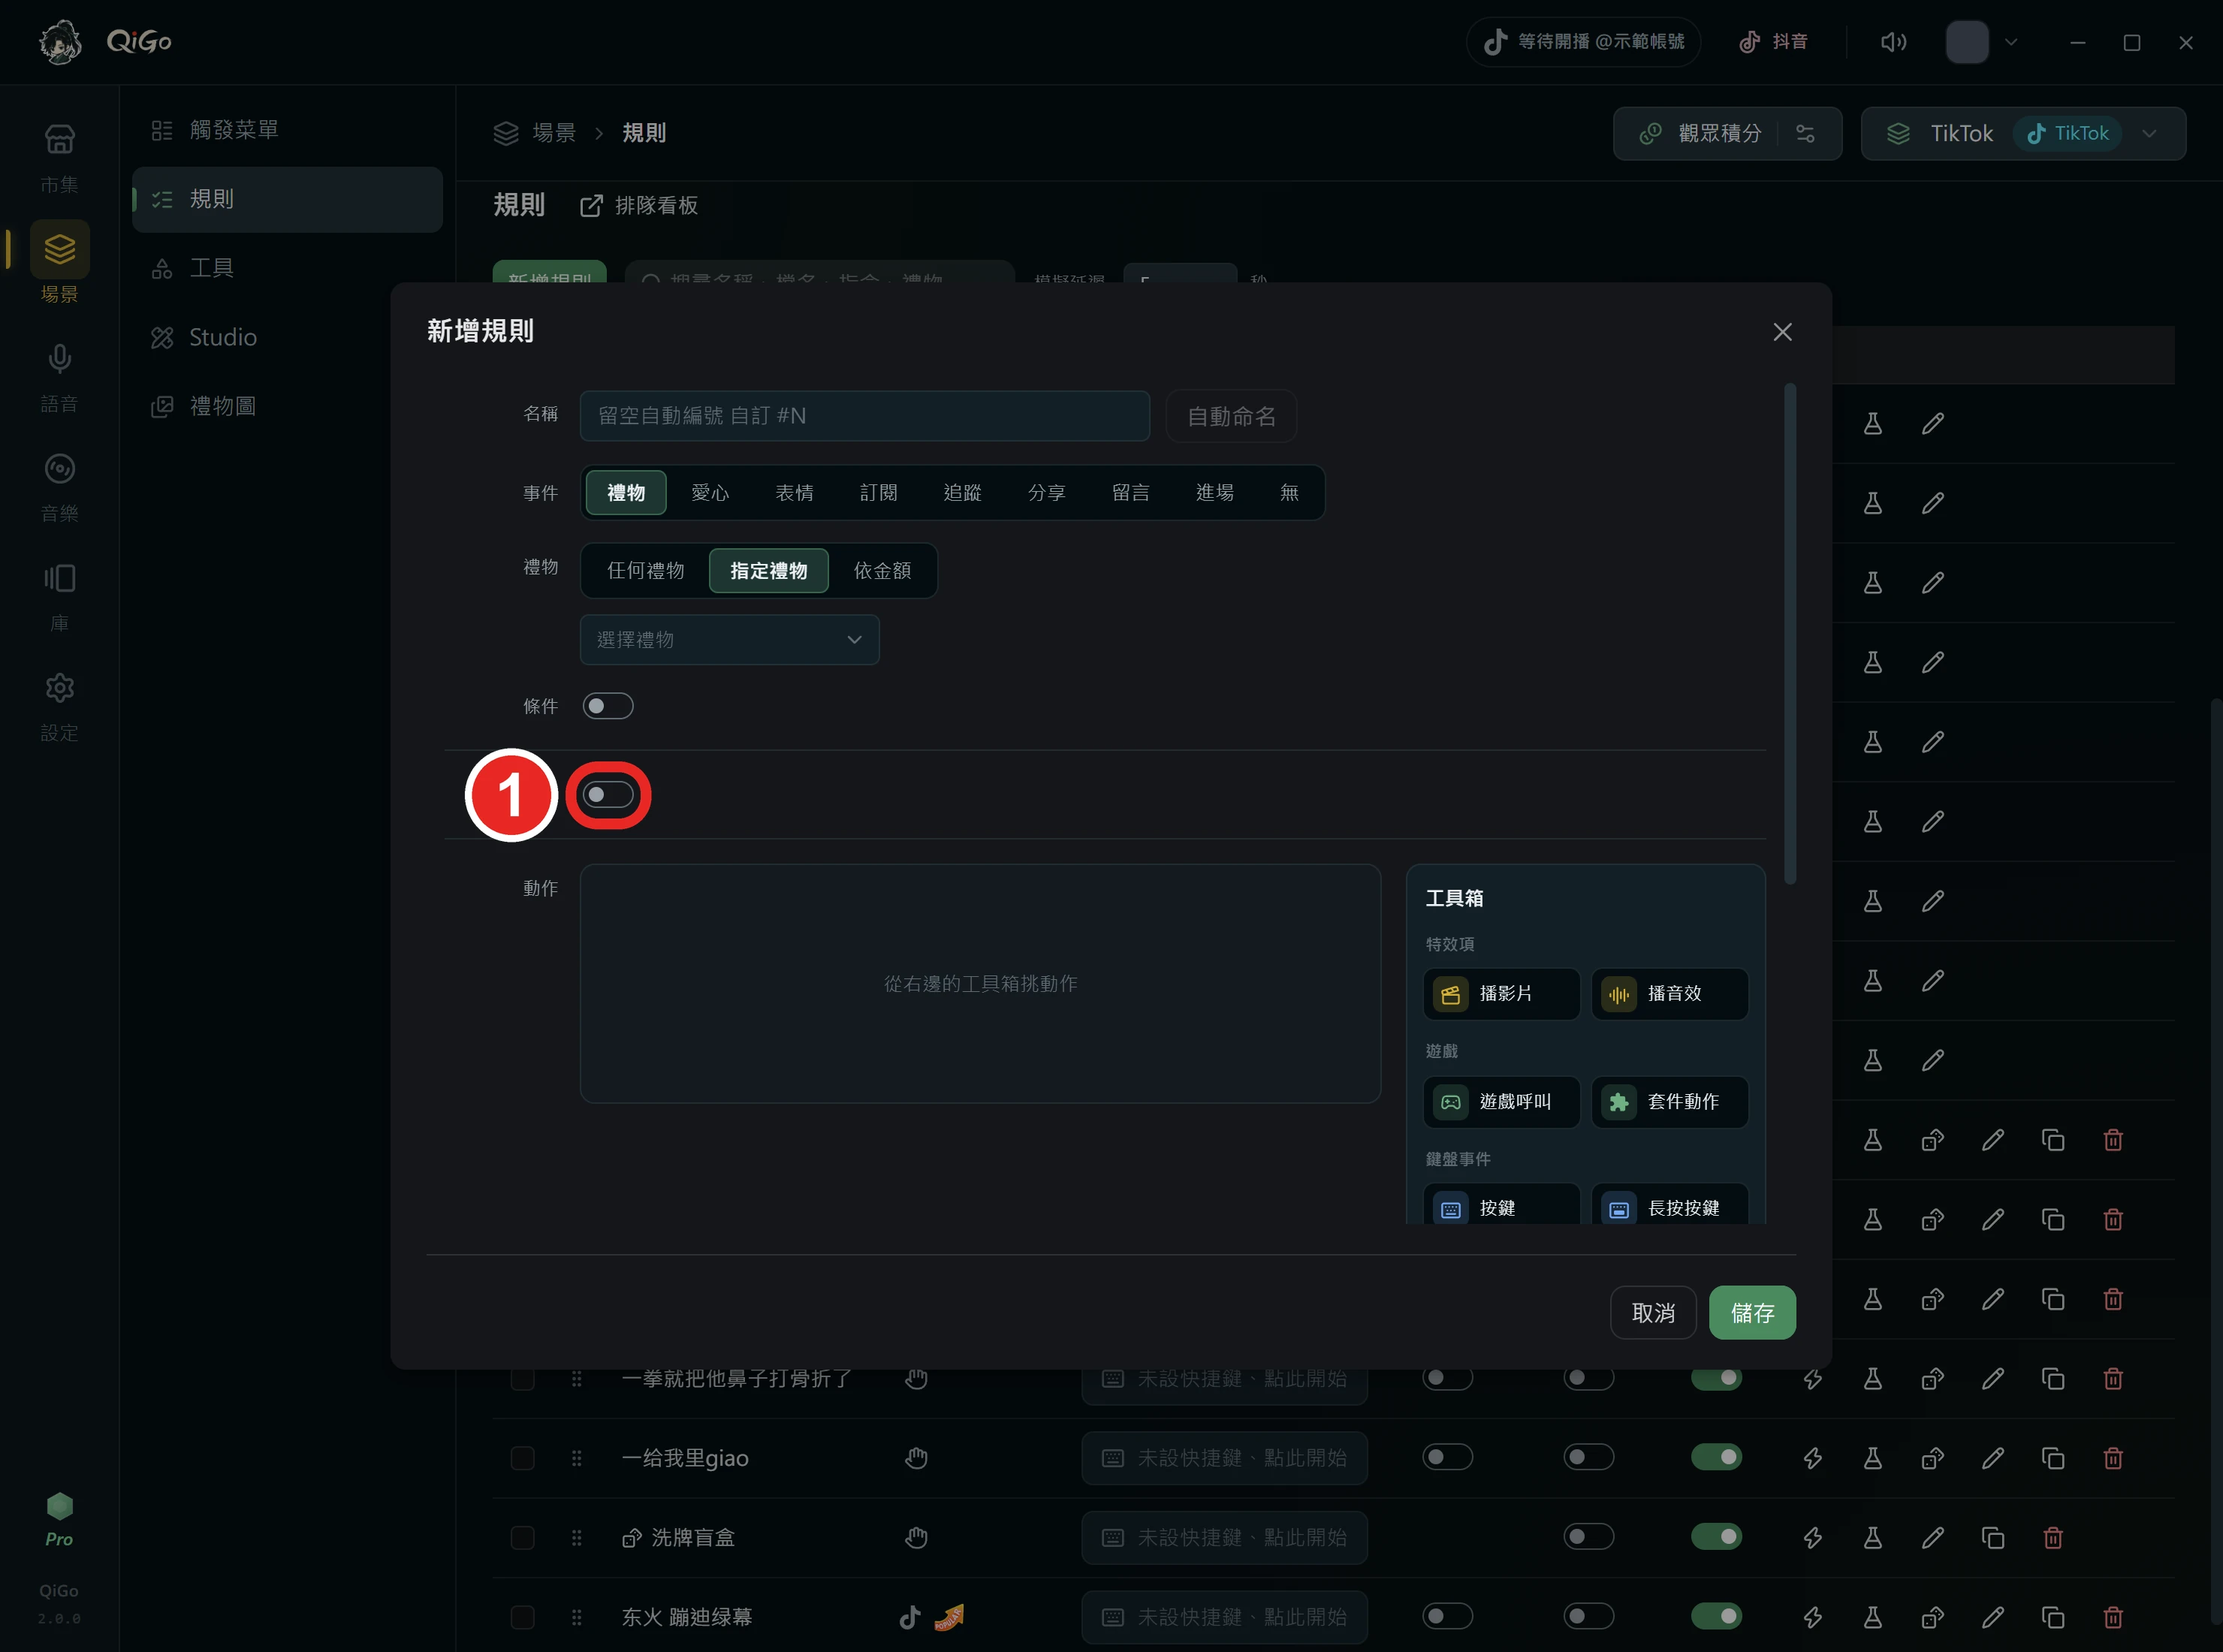Add the 播影片 play video action
2223x1652 pixels.
coord(1501,994)
